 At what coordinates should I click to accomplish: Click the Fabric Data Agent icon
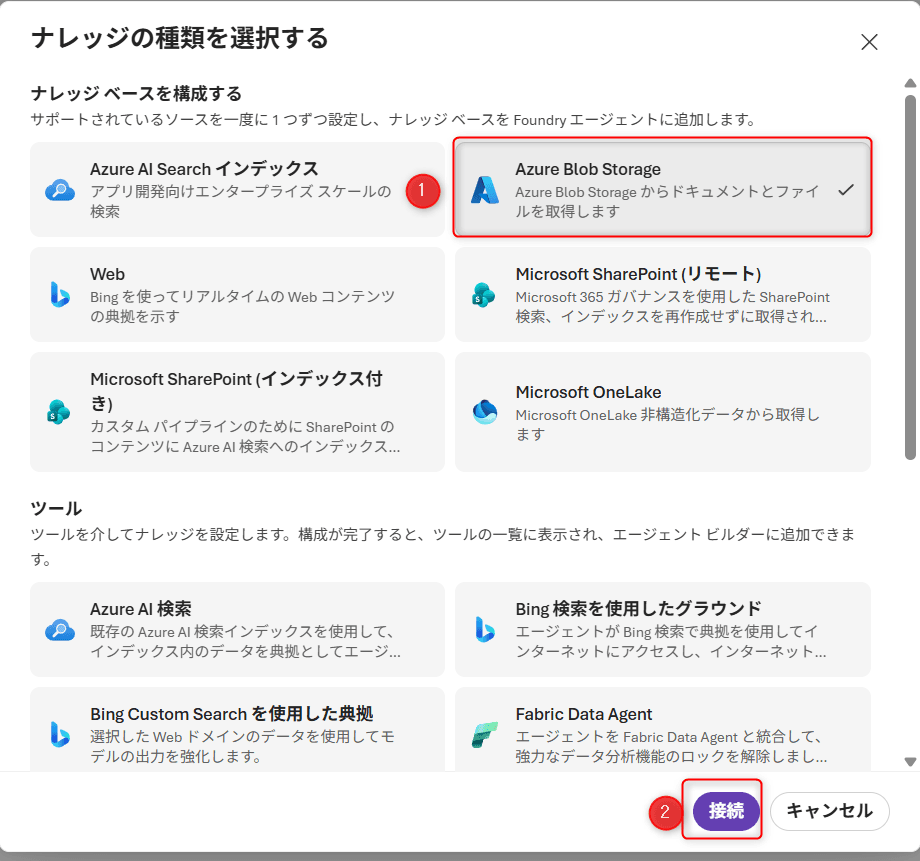click(x=485, y=735)
